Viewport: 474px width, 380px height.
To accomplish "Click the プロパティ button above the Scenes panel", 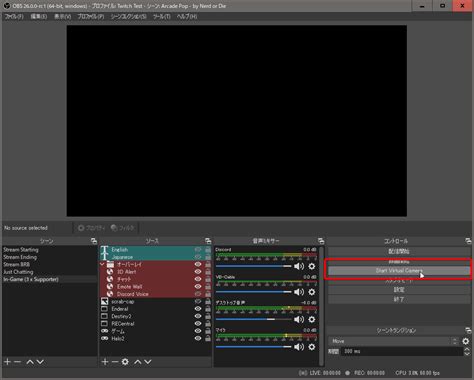I will pyautogui.click(x=91, y=228).
